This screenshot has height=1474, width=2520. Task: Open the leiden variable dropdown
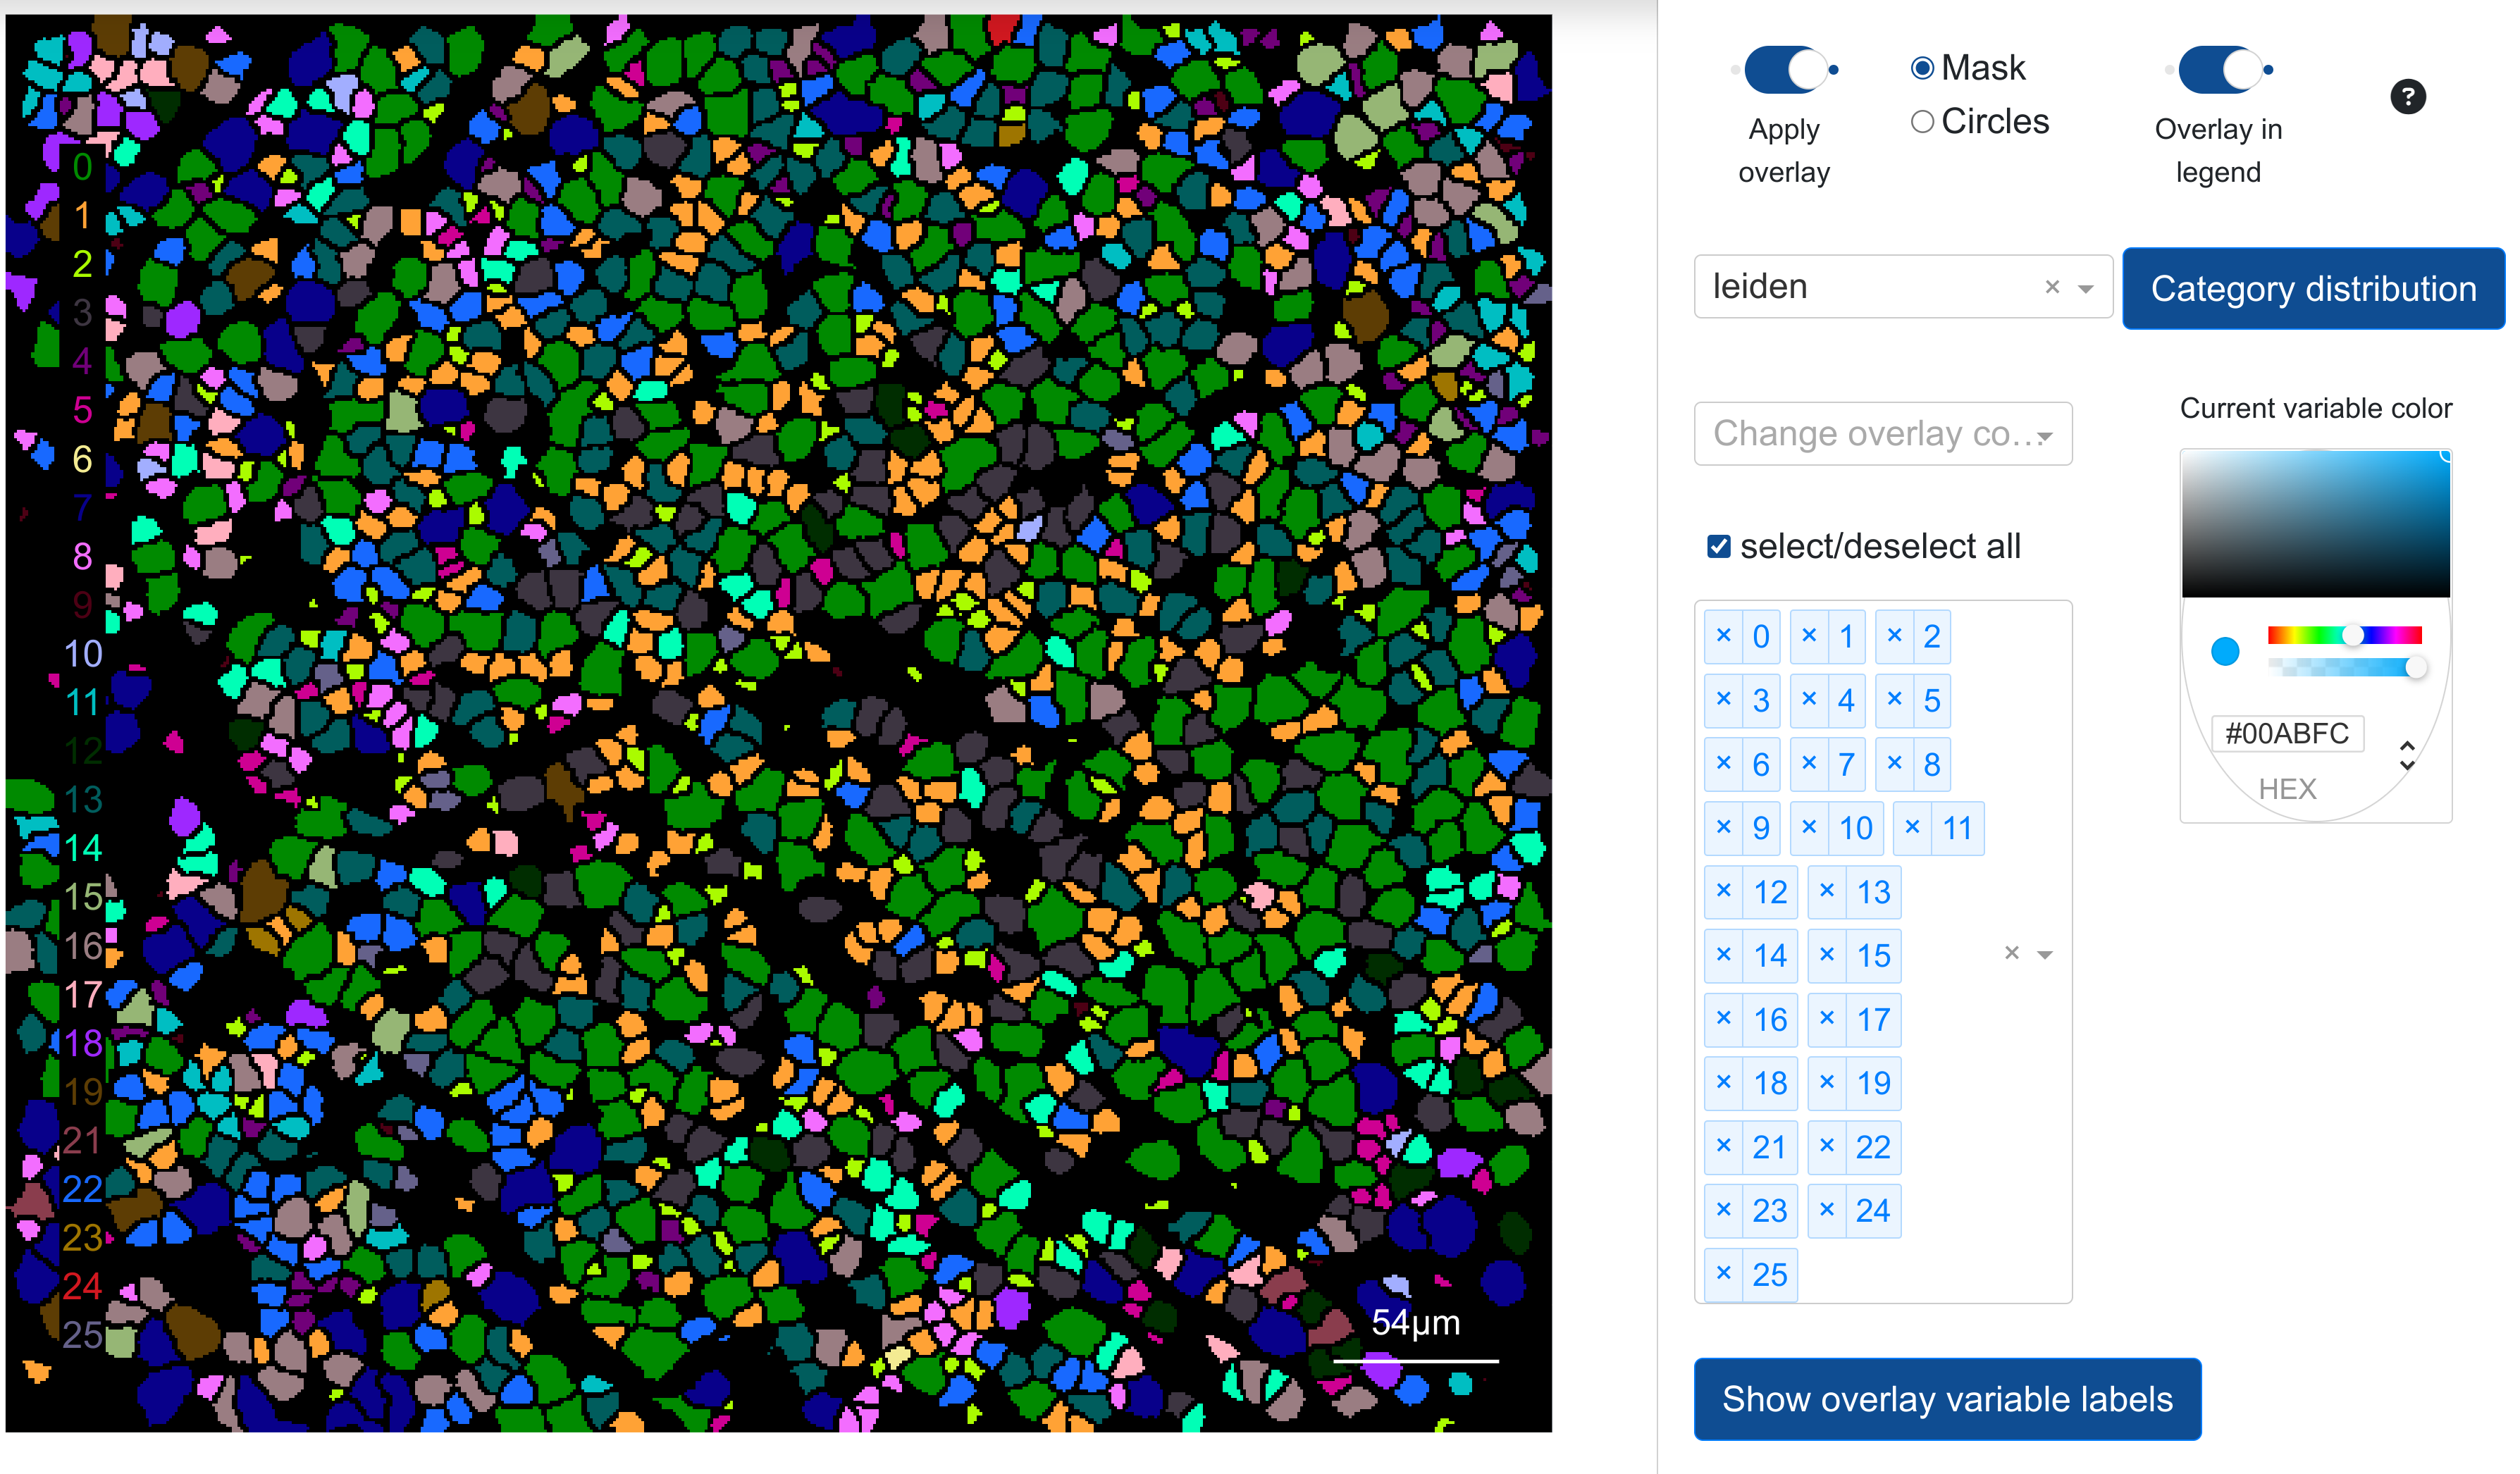(2085, 288)
